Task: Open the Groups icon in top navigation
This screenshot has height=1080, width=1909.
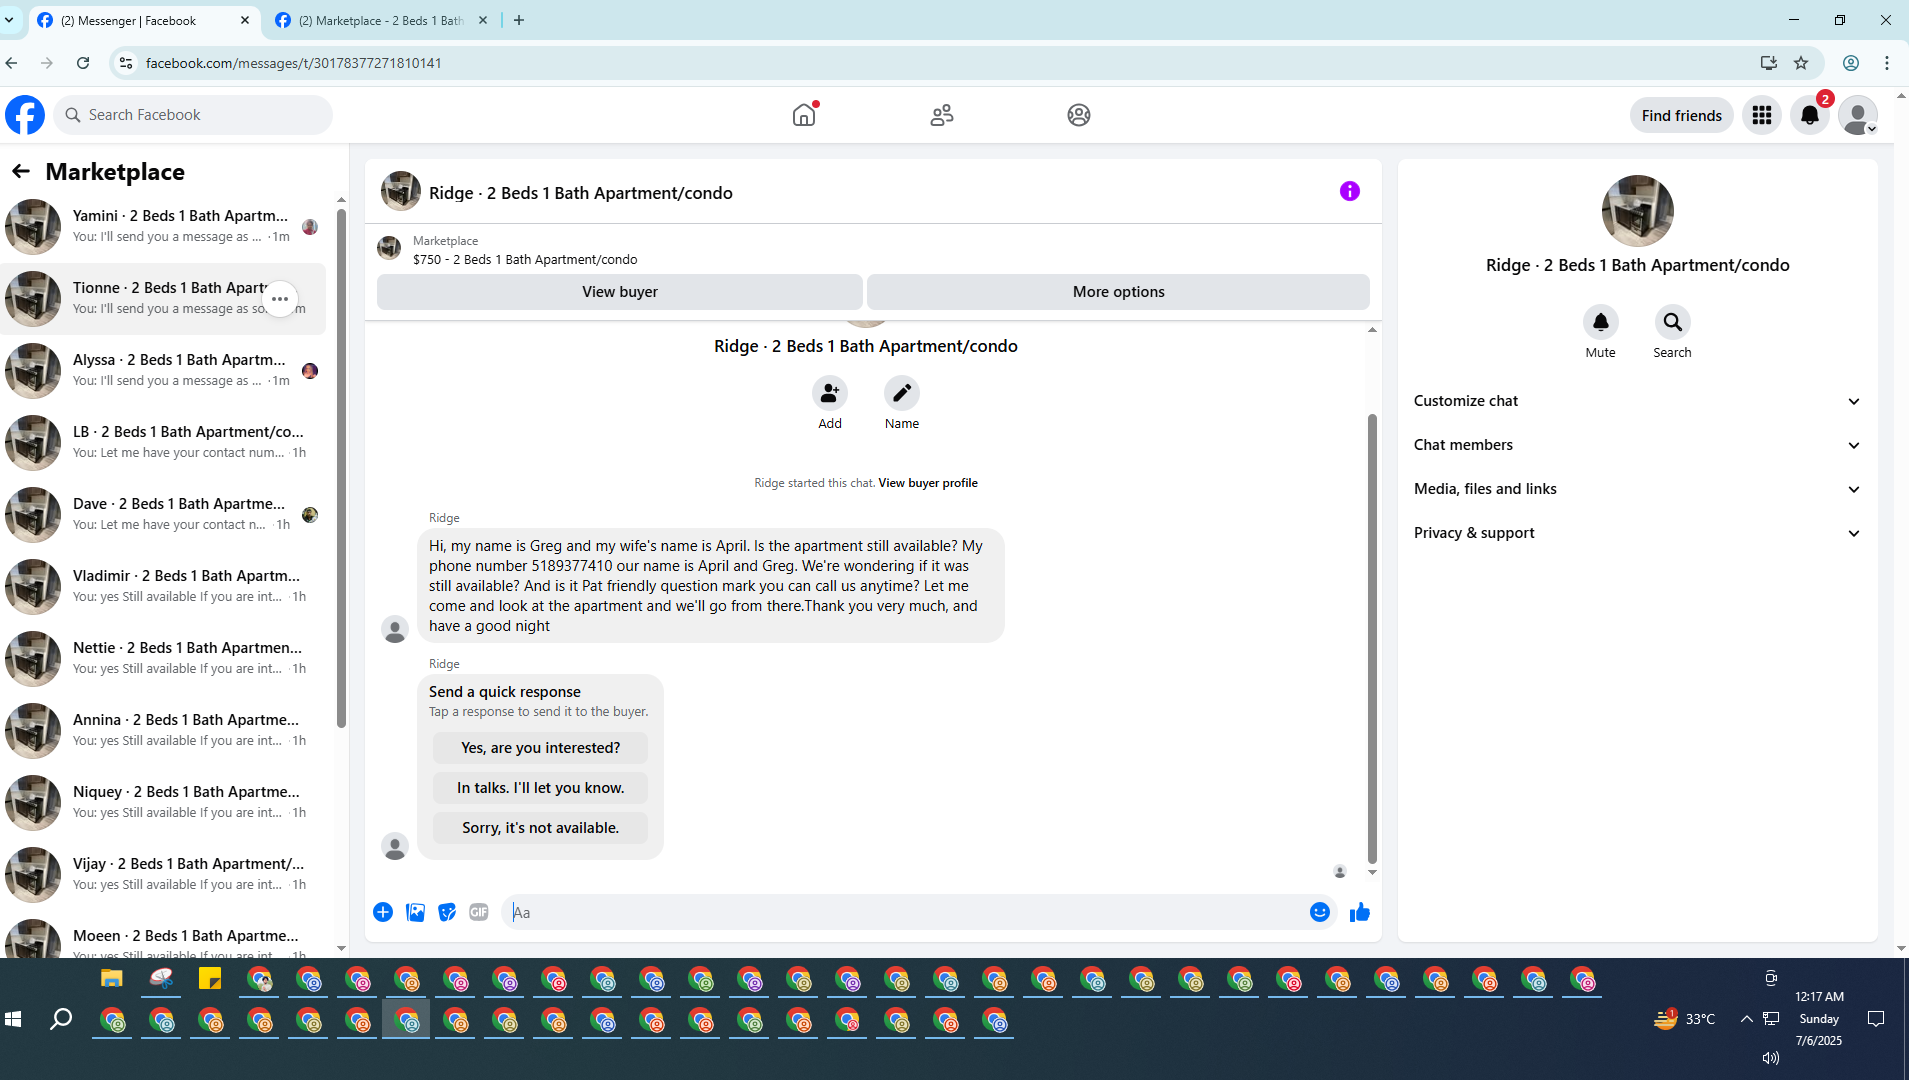Action: (1079, 115)
